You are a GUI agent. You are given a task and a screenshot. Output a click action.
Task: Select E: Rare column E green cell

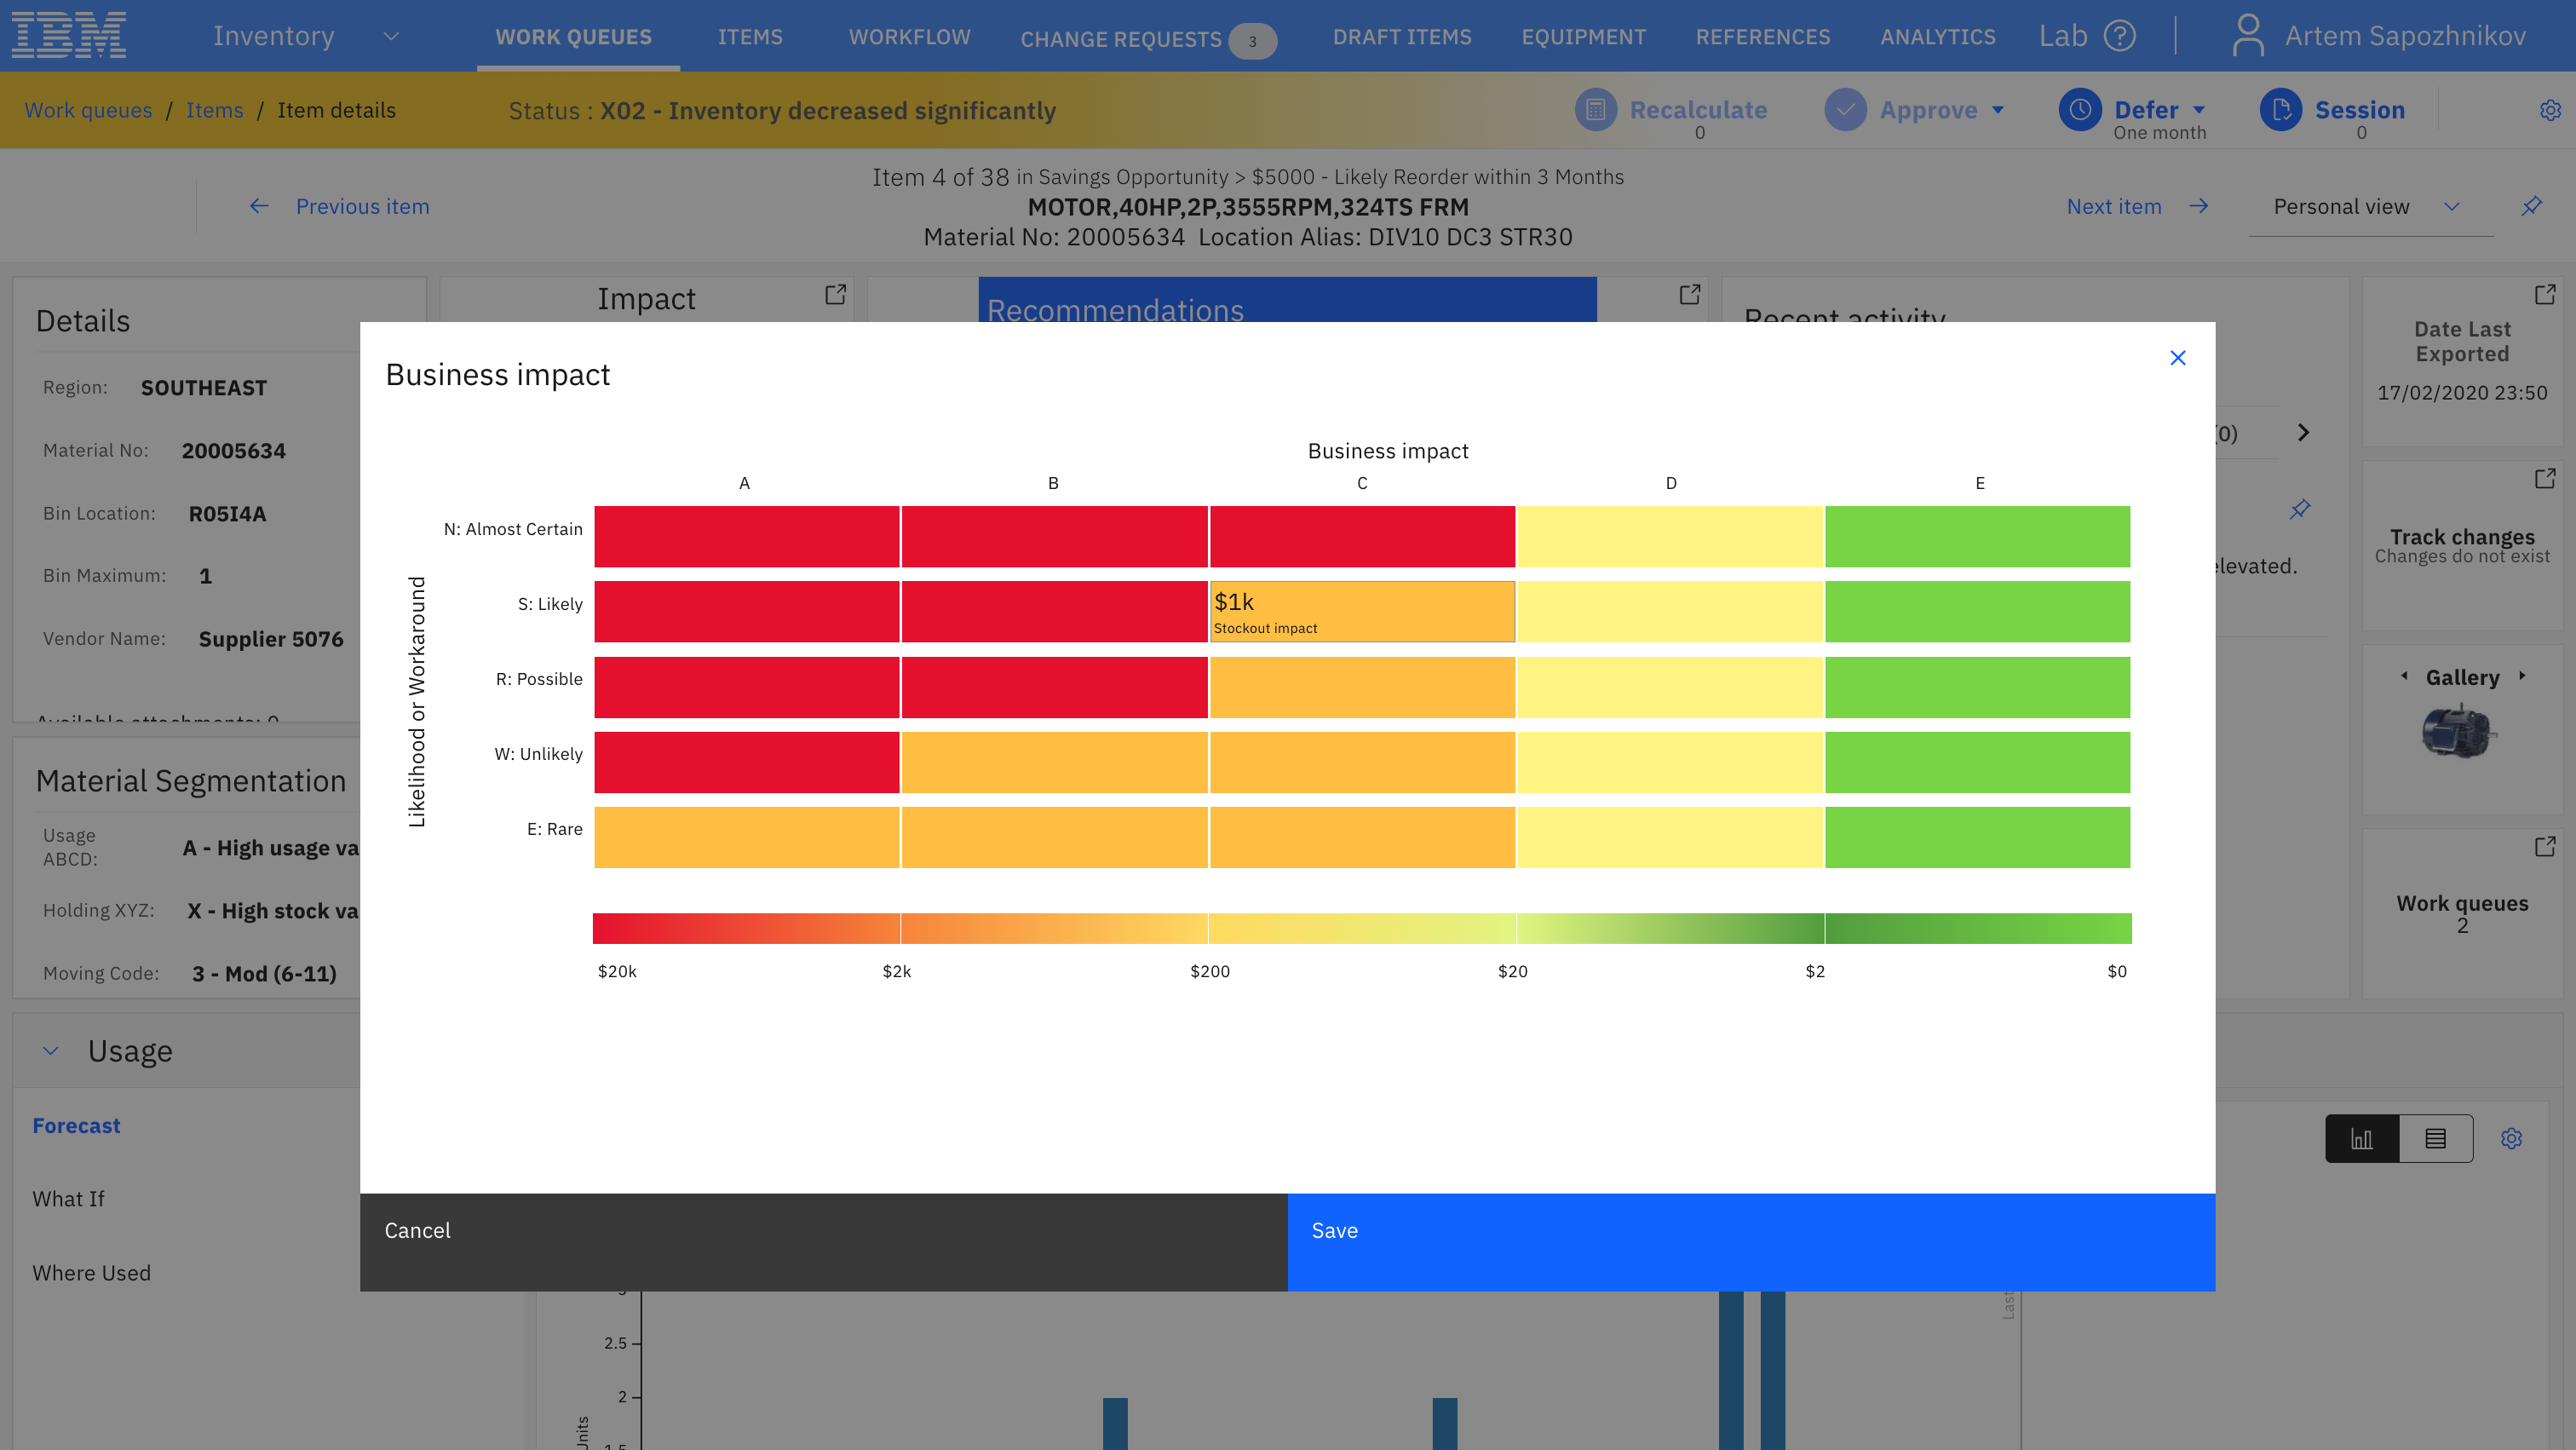click(1977, 837)
